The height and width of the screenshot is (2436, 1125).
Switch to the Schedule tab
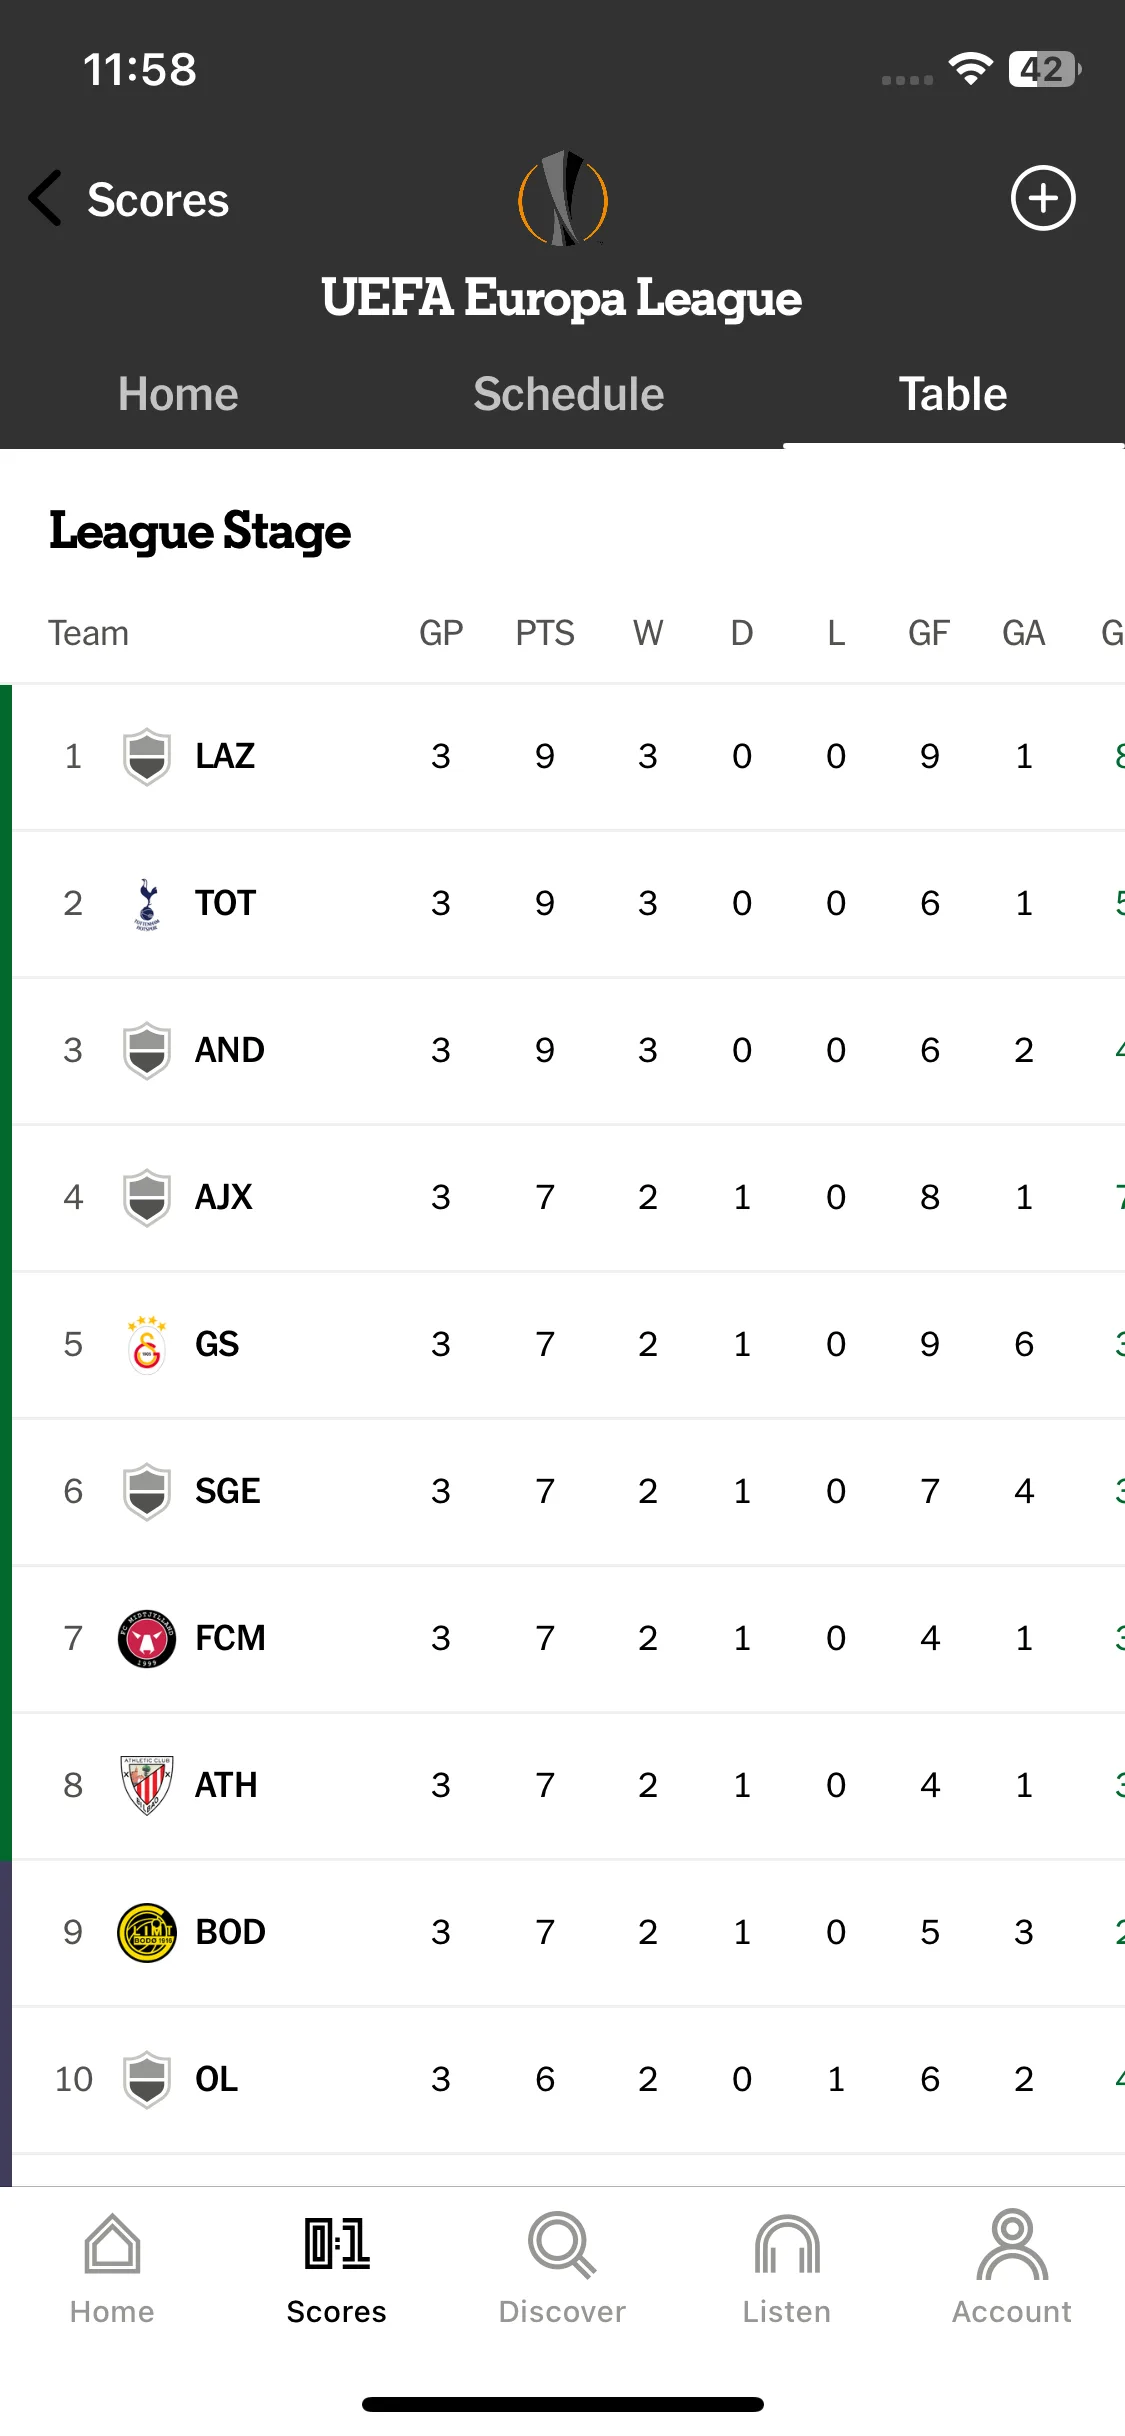(x=569, y=394)
